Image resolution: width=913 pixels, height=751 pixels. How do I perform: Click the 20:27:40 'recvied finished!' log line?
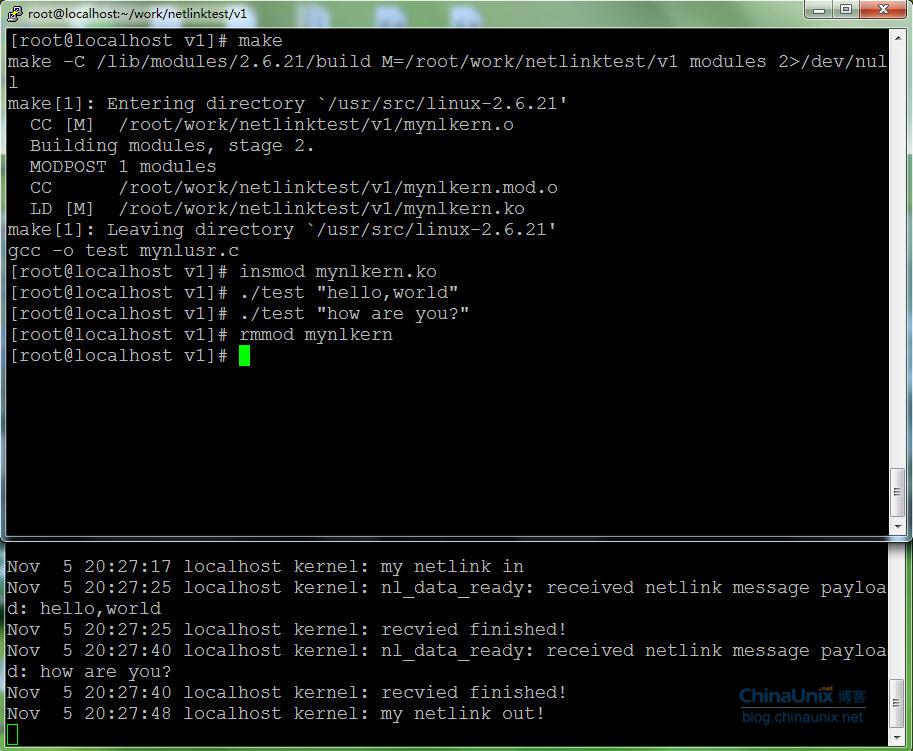coord(286,692)
